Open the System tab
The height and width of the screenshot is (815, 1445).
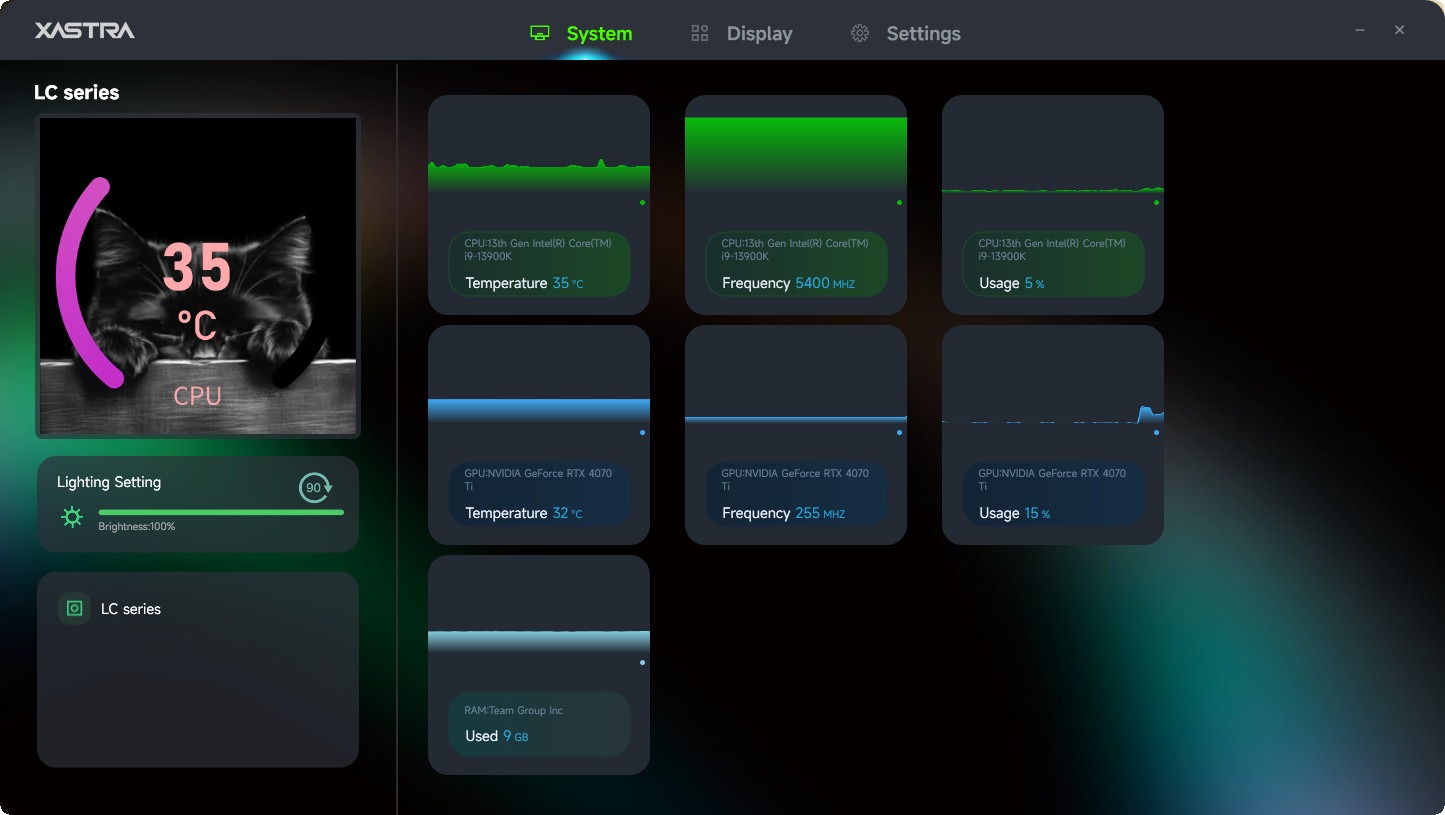581,33
